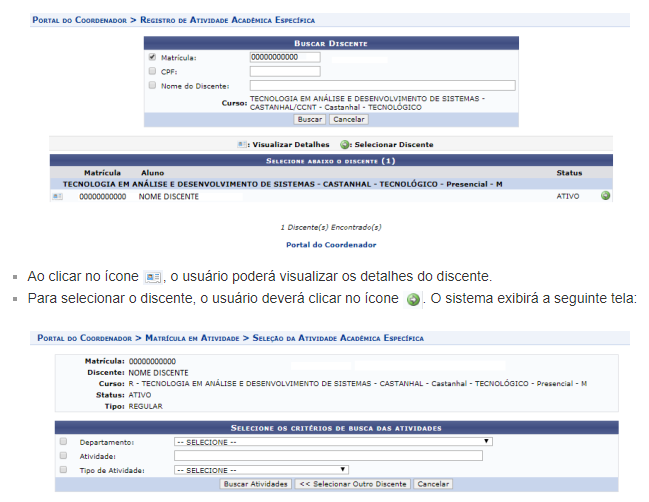Image resolution: width=649 pixels, height=502 pixels.
Task: Check the Nome do Discente checkbox
Action: tap(152, 85)
